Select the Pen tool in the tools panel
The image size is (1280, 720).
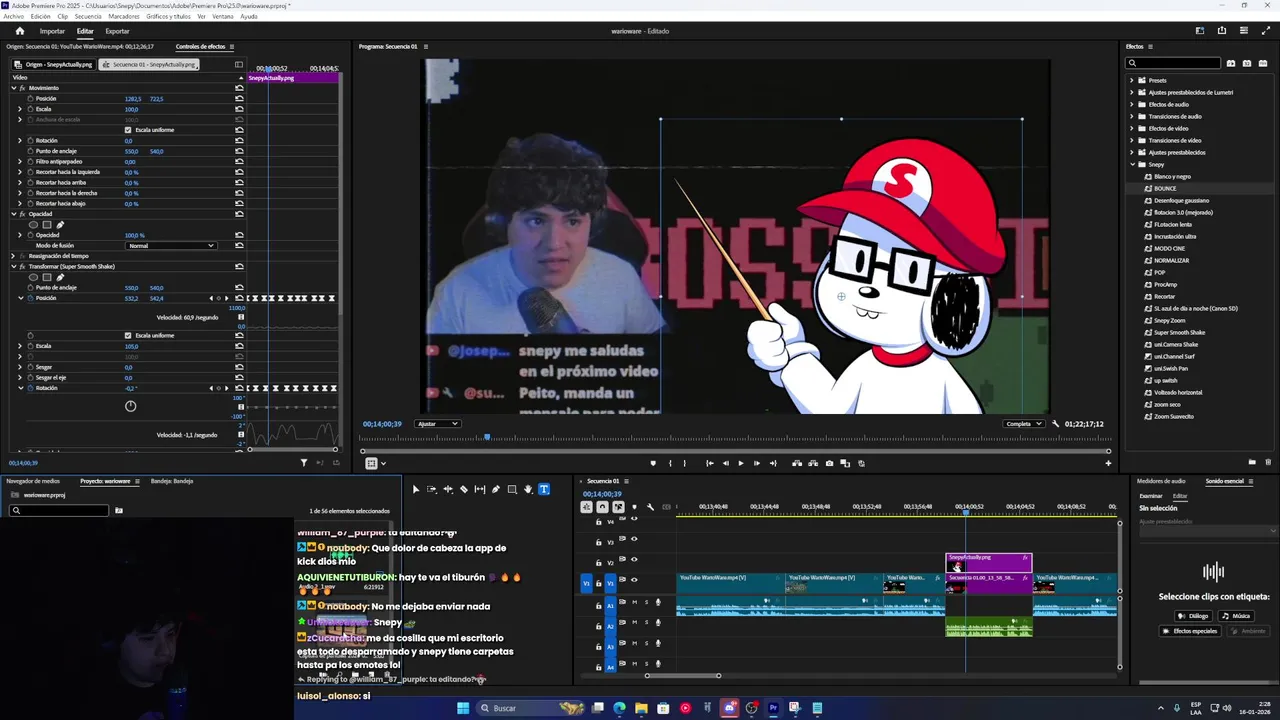coord(496,489)
